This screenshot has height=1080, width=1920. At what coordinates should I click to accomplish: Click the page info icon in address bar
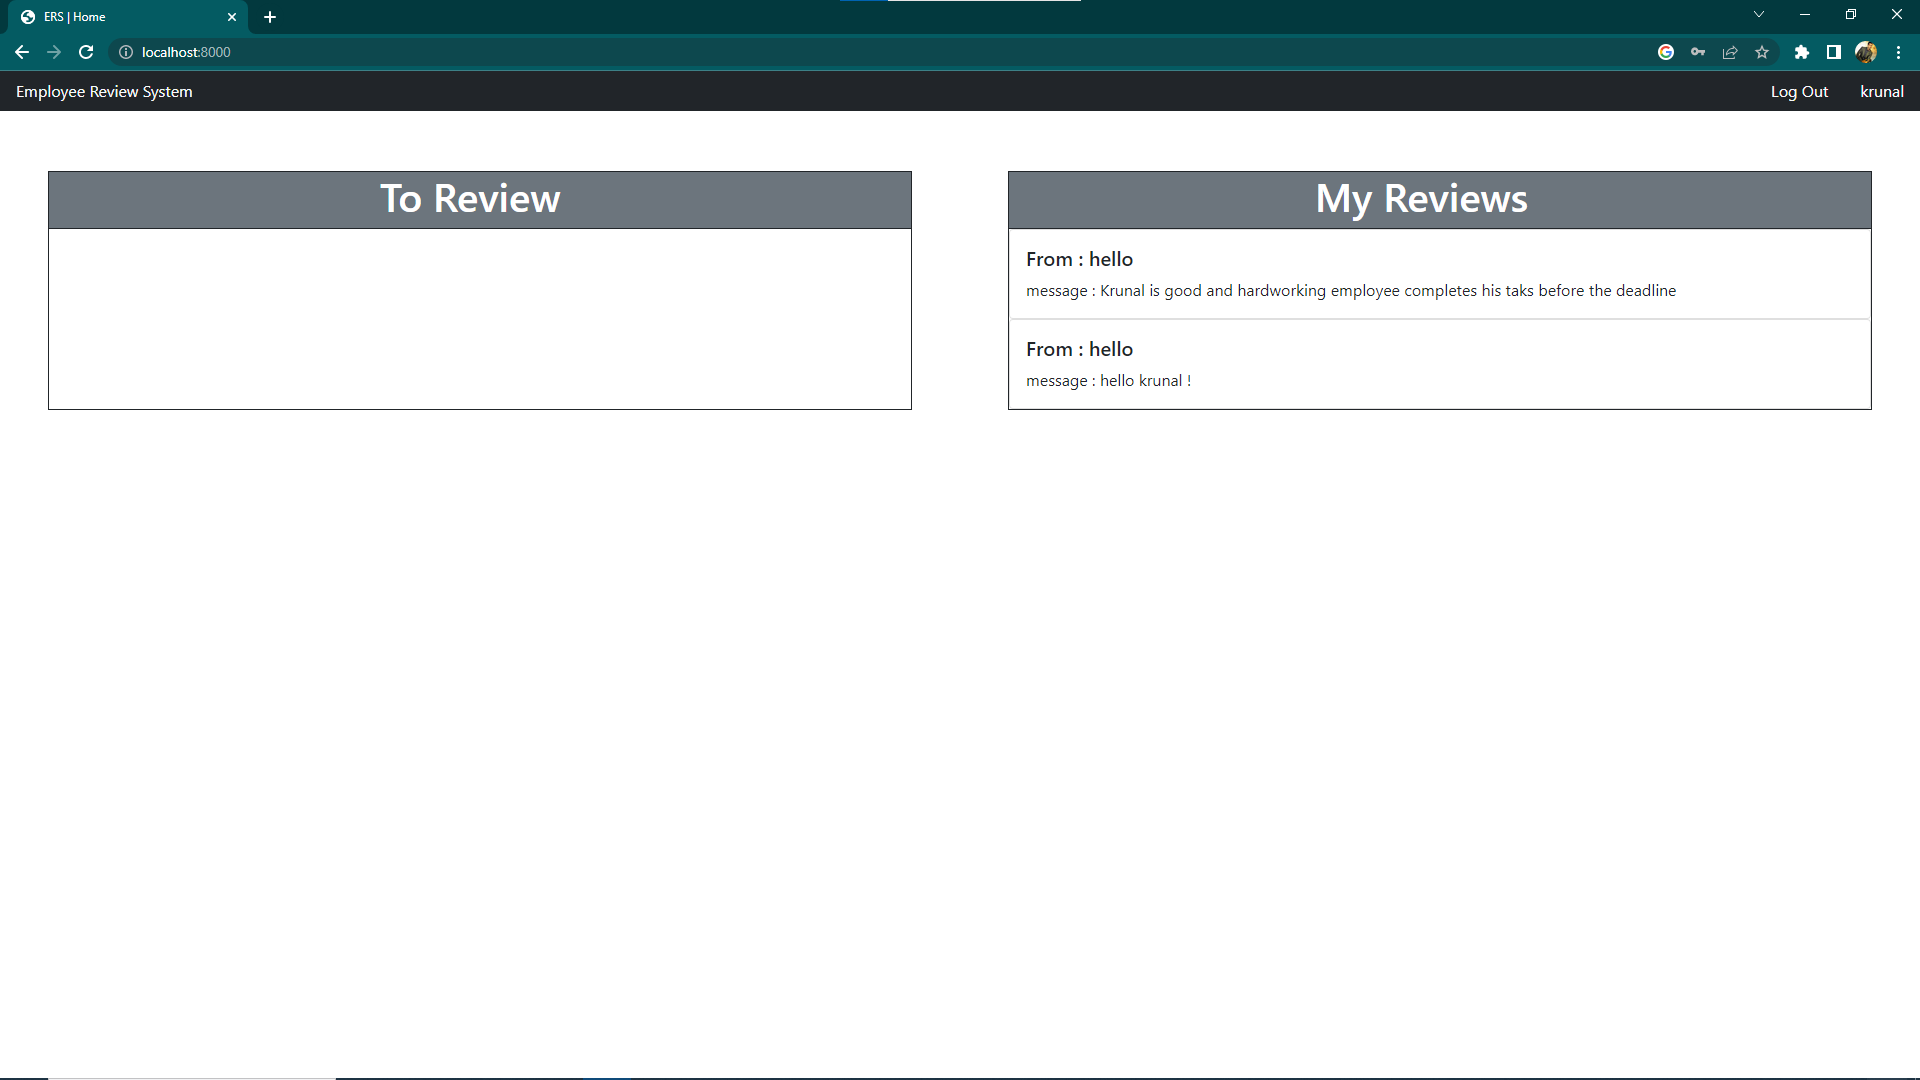coord(125,52)
